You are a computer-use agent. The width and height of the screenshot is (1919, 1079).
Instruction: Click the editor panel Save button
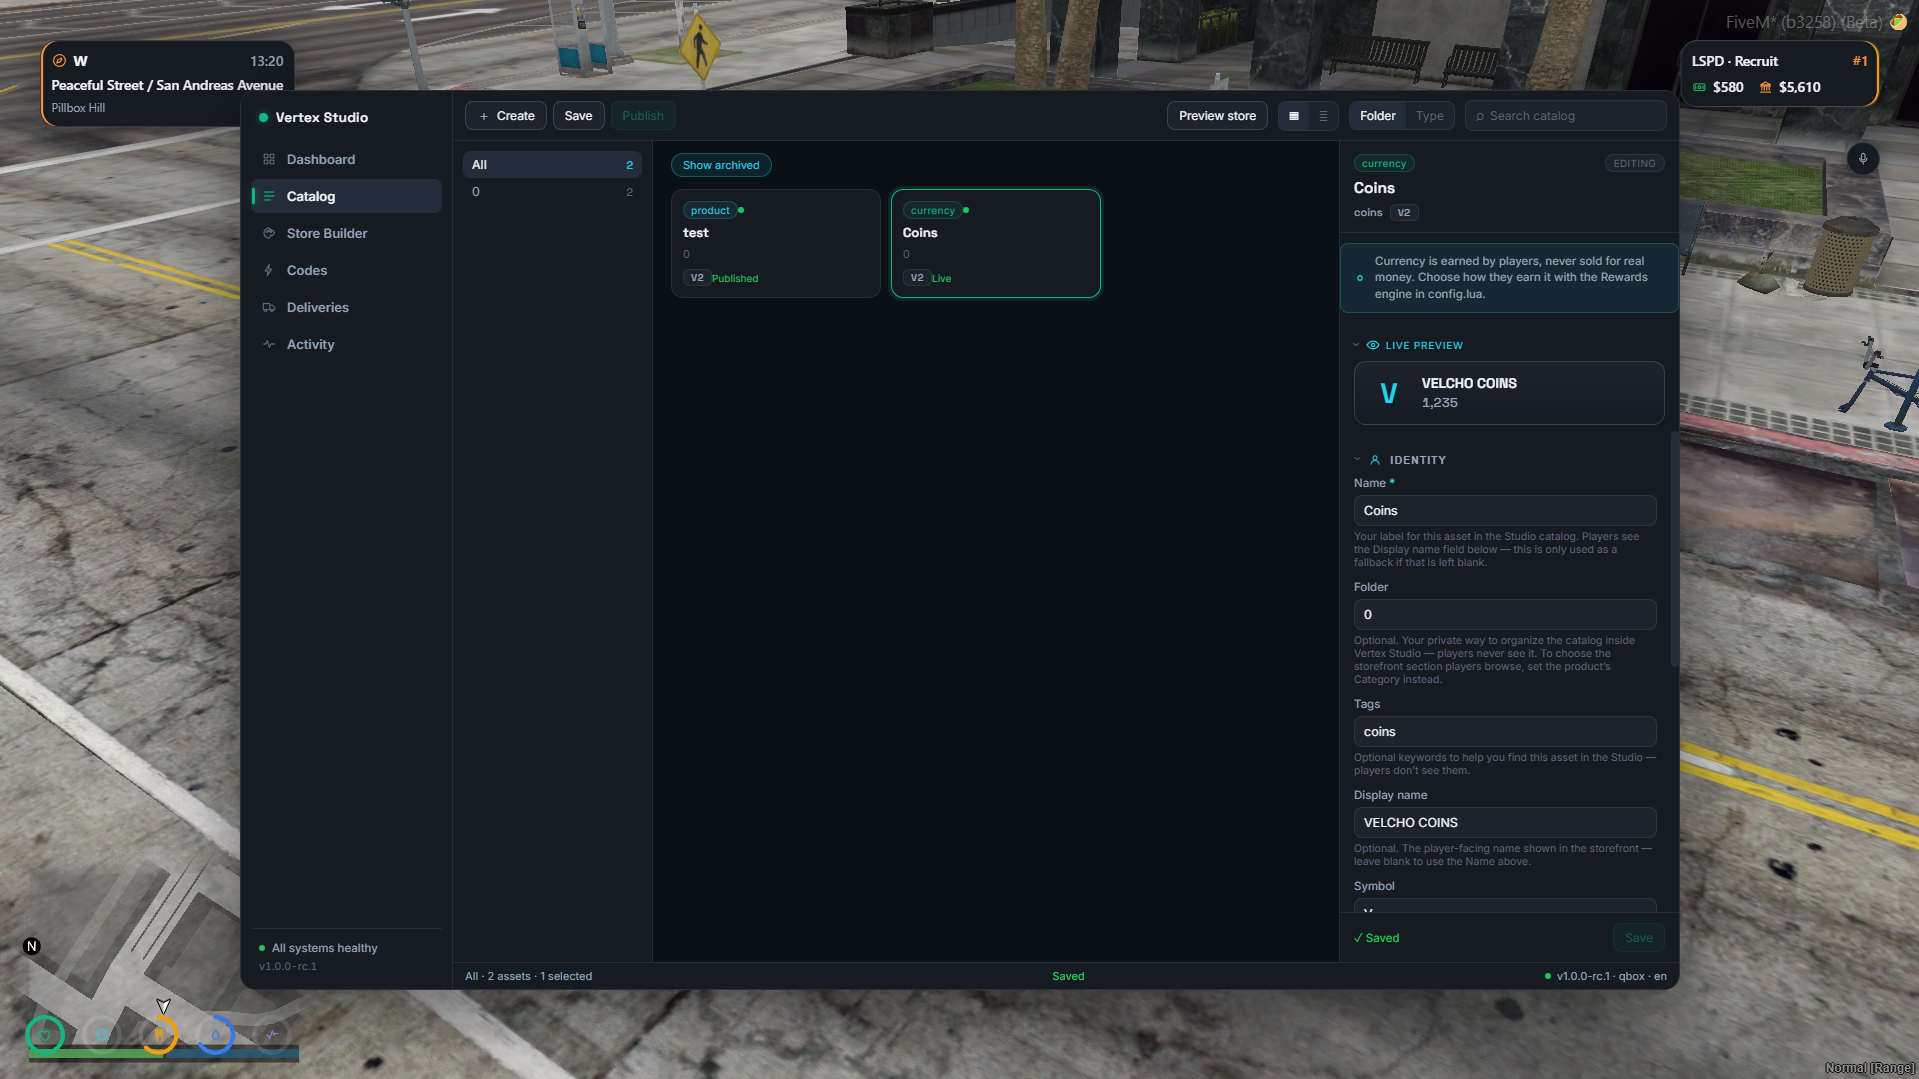point(1638,938)
